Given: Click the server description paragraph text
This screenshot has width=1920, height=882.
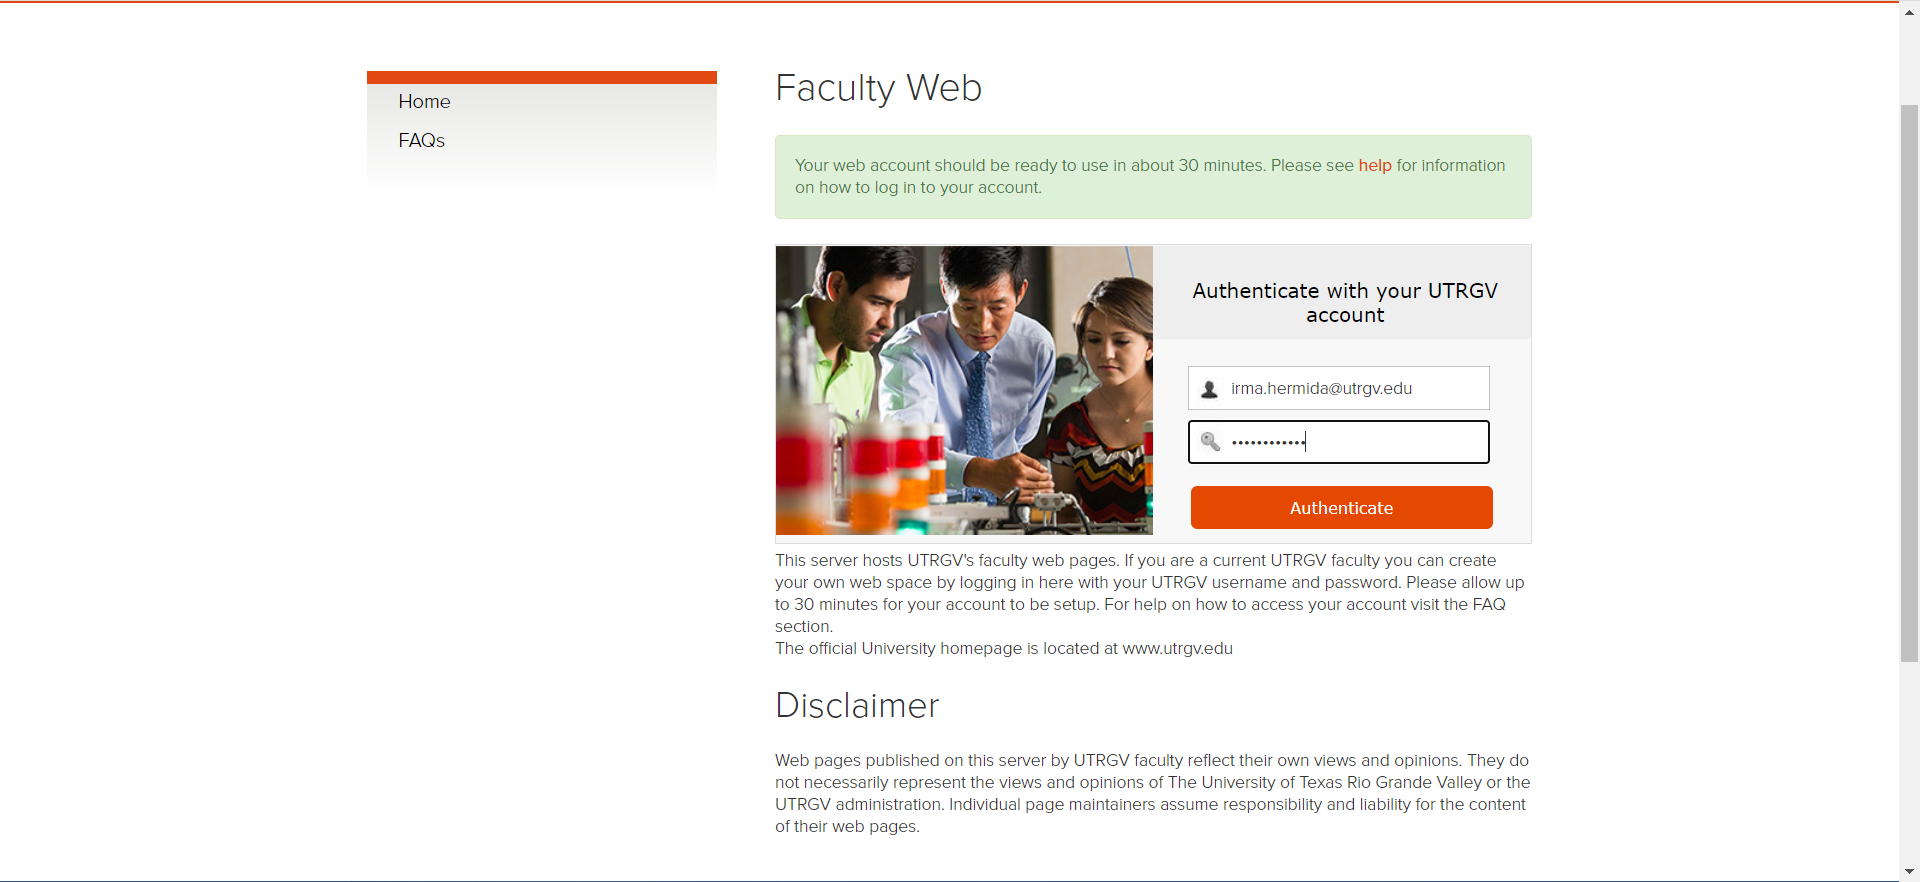Looking at the screenshot, I should tap(1148, 593).
